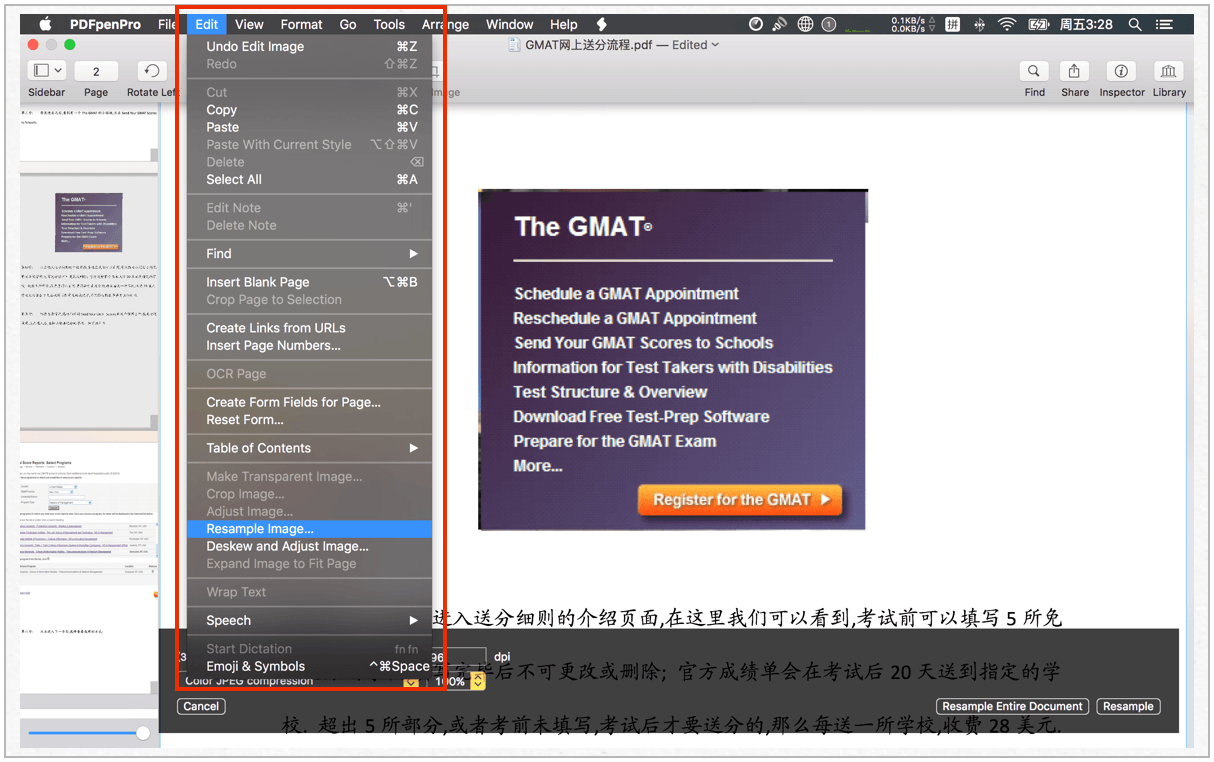Click Schedule a GMAT Appointment link
The image size is (1214, 762).
click(627, 294)
